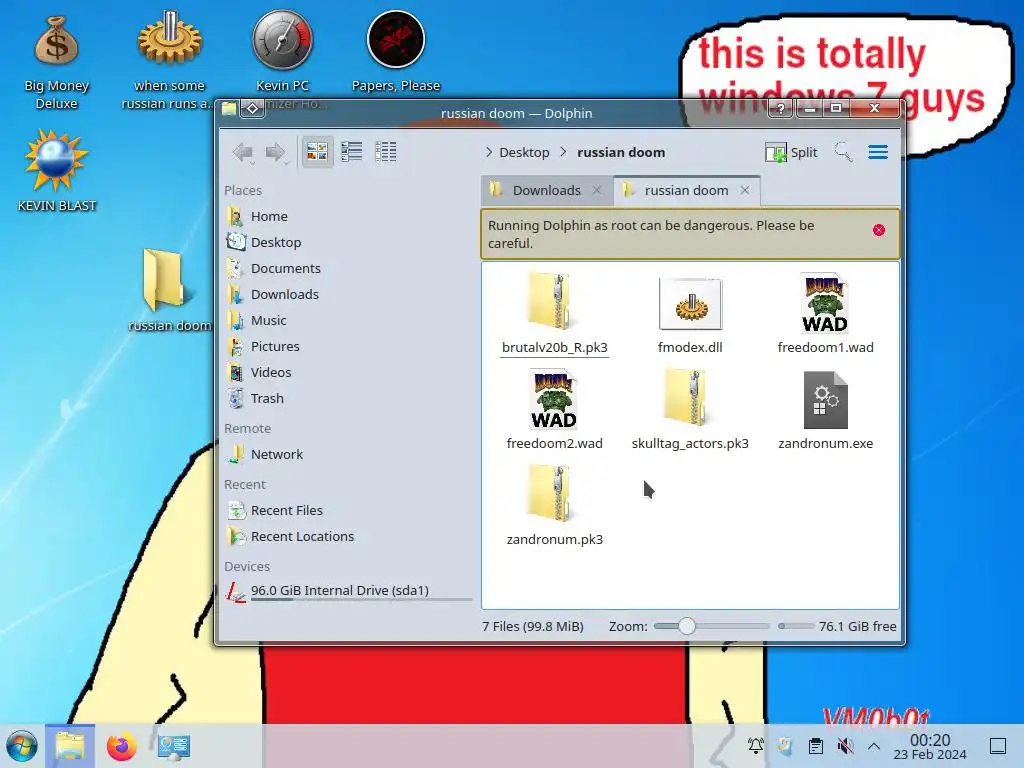Select skulltag_actors.pk3 archive icon
Viewport: 1024px width, 768px height.
tap(686, 398)
